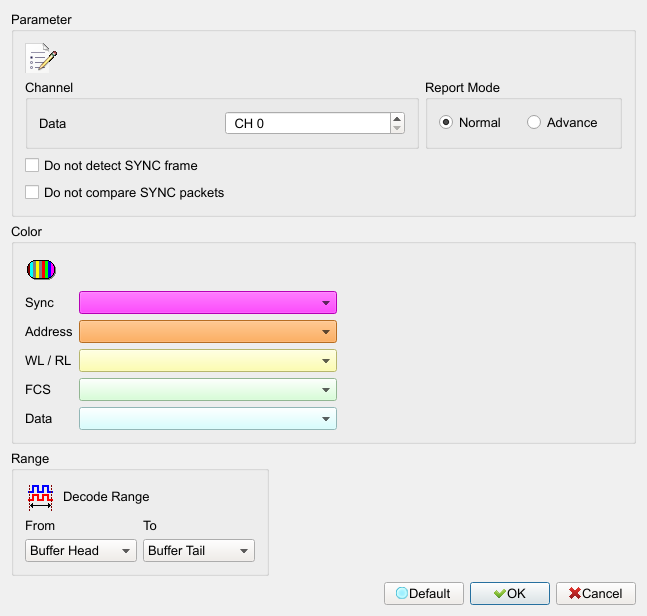Click the Channel group label

(x=49, y=88)
